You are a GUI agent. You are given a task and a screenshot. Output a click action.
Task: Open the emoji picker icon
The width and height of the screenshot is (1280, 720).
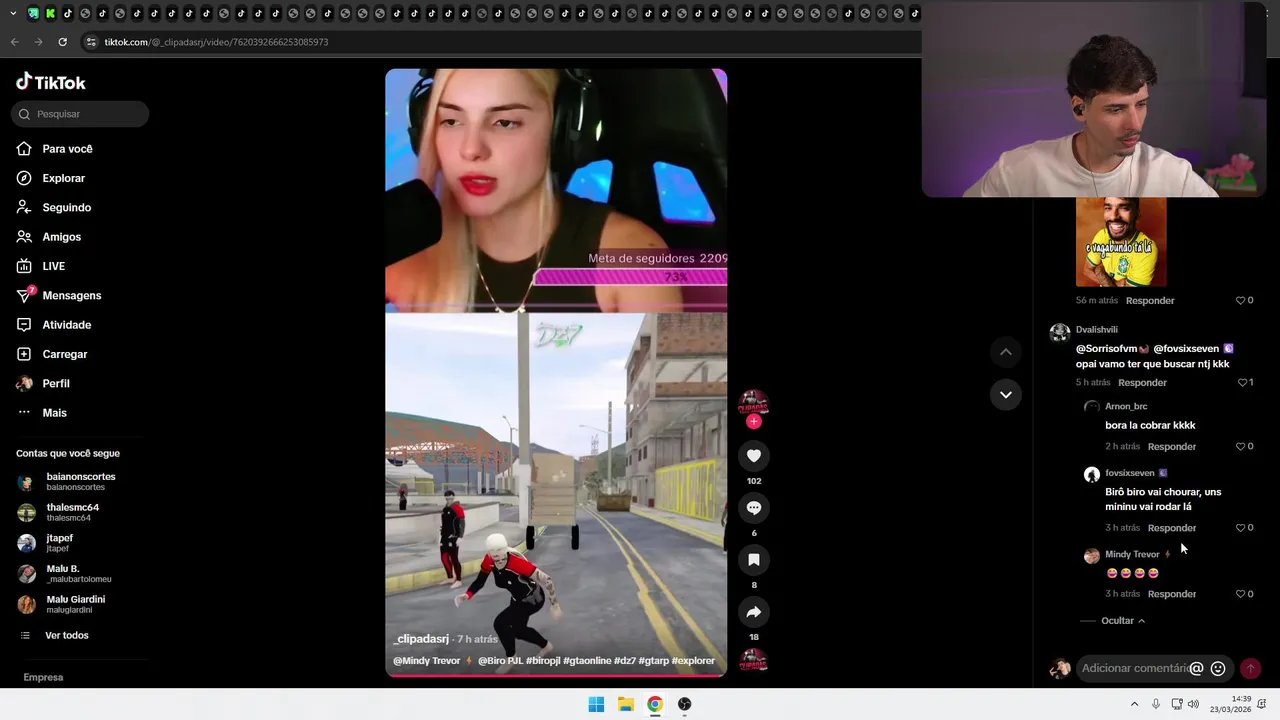pos(1218,668)
